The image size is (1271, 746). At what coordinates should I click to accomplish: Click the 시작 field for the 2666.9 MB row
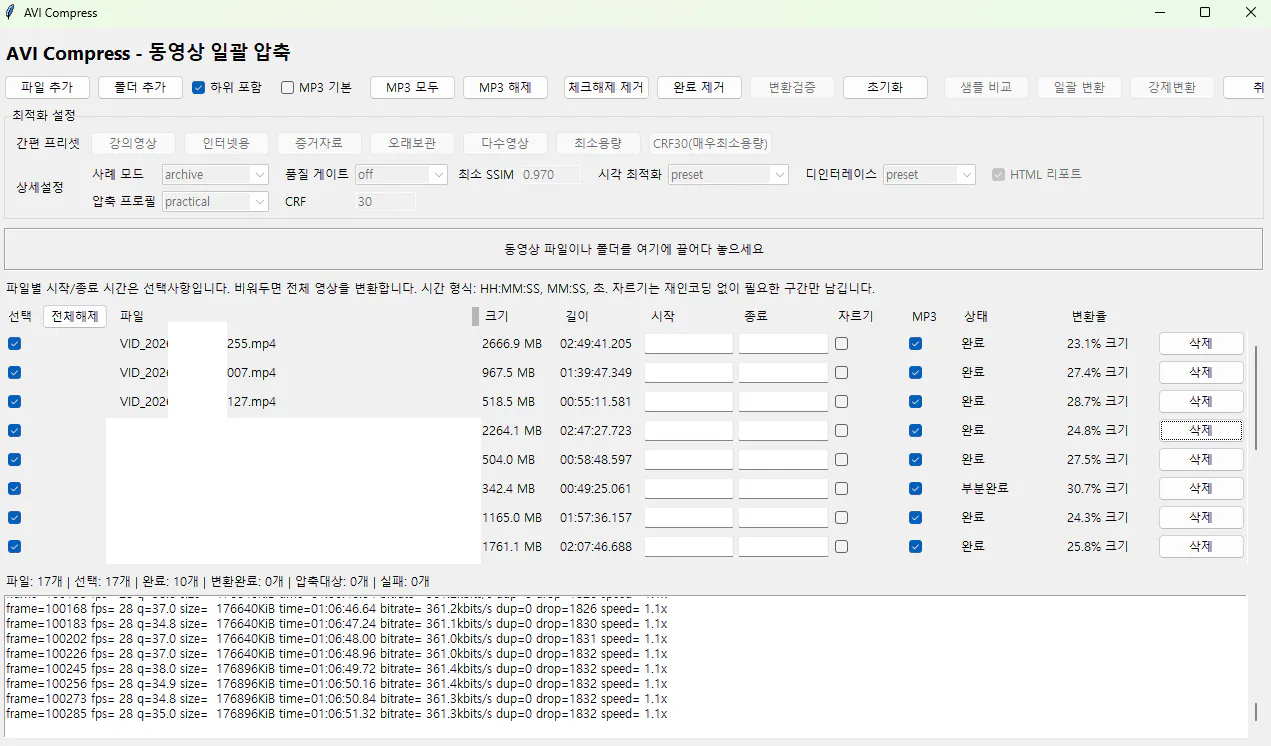click(689, 344)
